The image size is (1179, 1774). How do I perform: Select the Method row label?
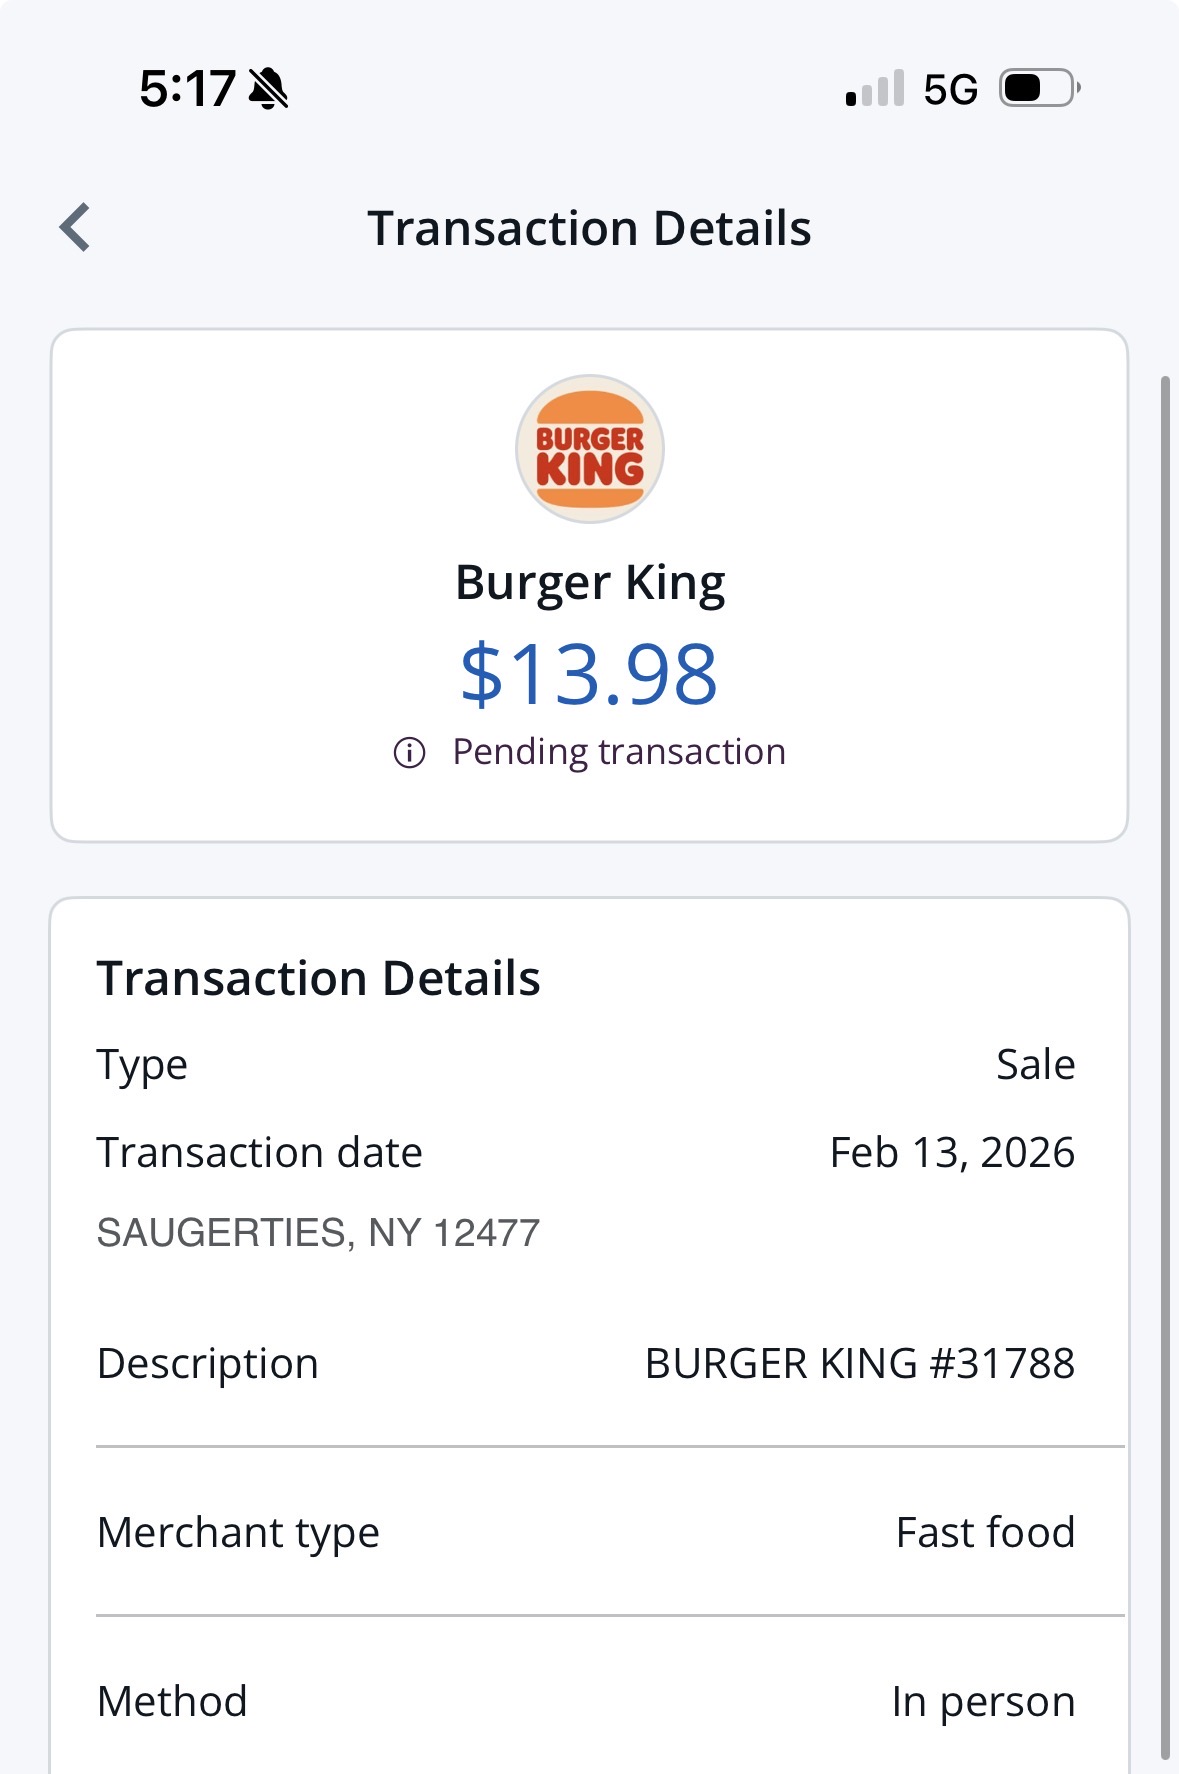(x=172, y=1702)
